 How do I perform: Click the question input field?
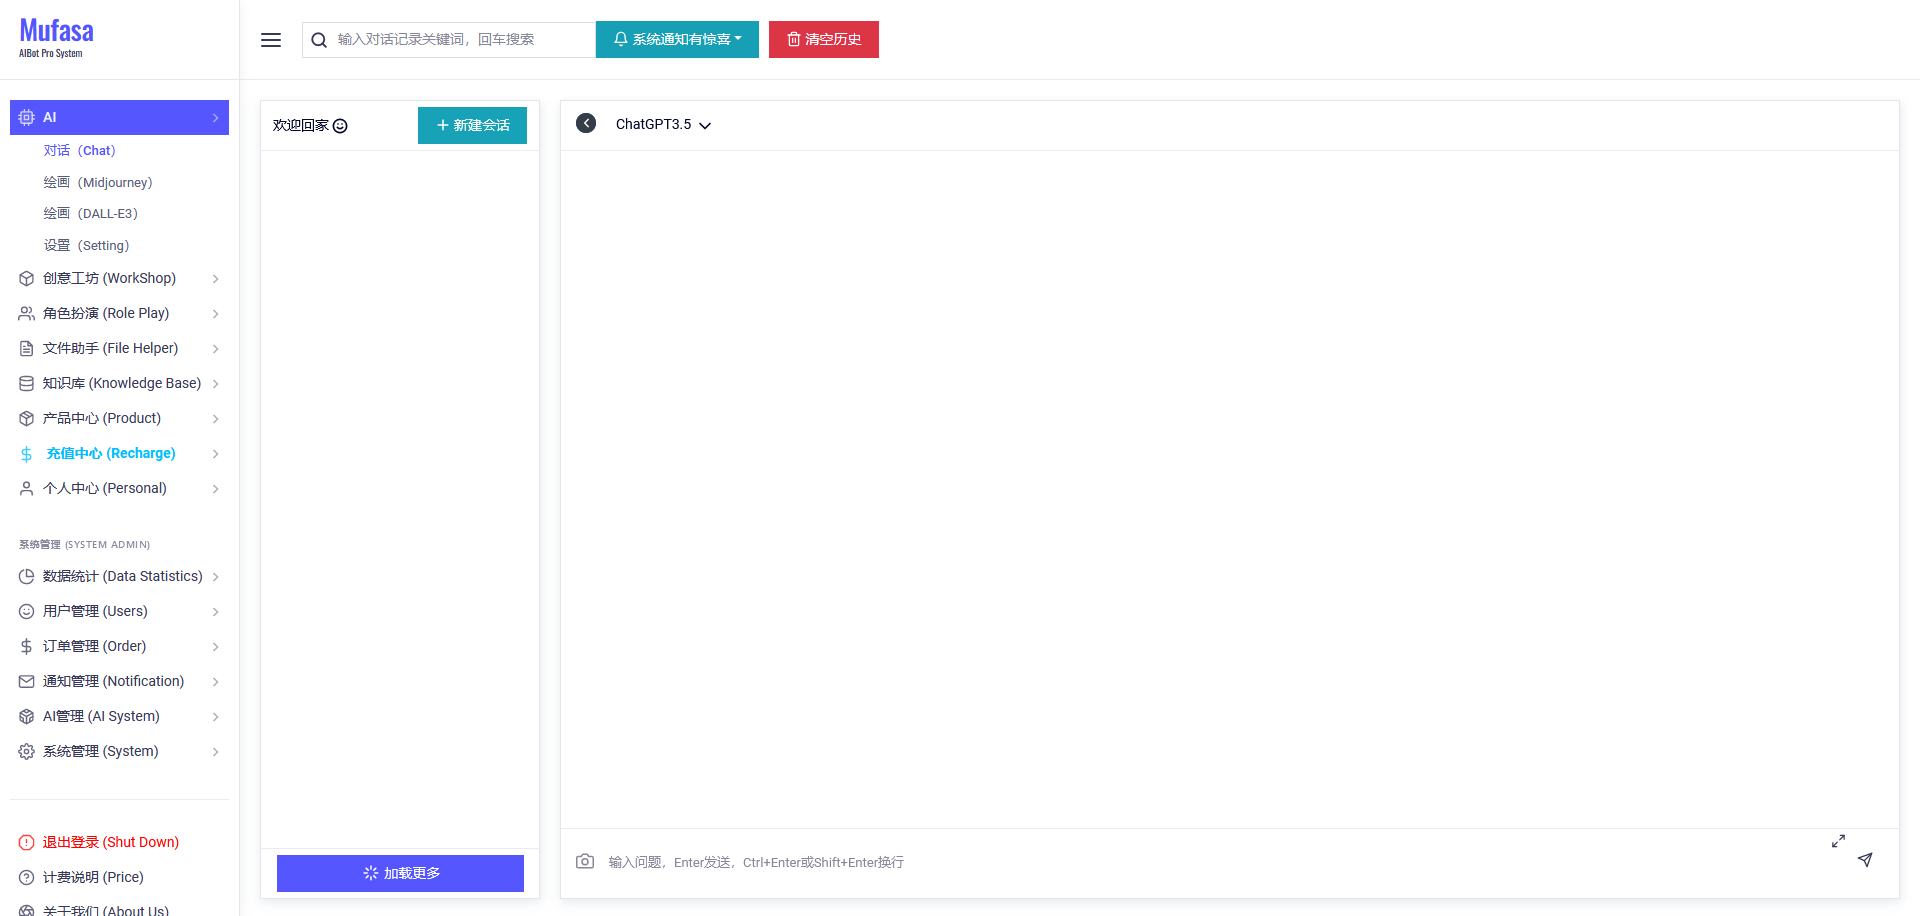[x=1200, y=862]
